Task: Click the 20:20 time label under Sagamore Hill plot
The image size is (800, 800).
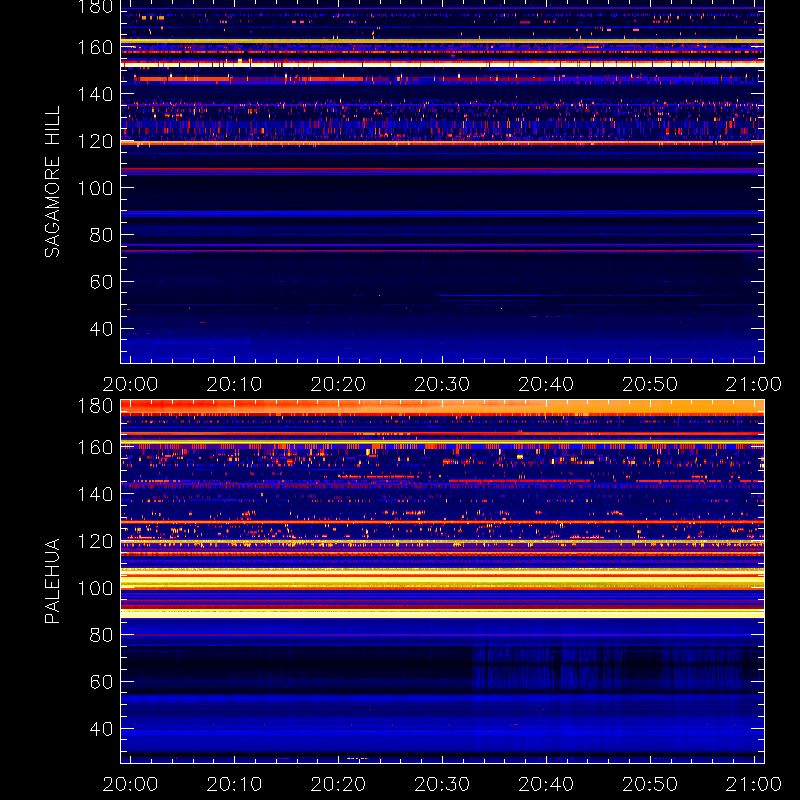Action: [x=338, y=384]
